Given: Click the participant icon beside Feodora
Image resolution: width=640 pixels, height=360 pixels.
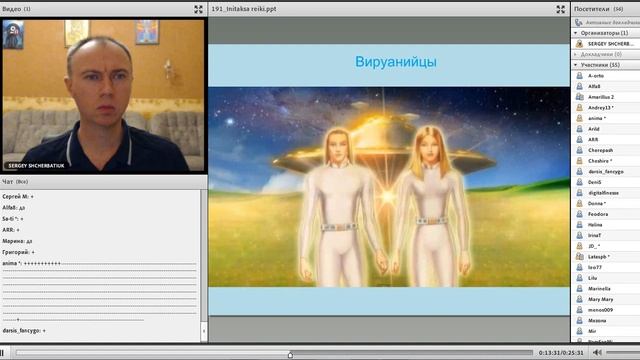Looking at the screenshot, I should pos(579,214).
